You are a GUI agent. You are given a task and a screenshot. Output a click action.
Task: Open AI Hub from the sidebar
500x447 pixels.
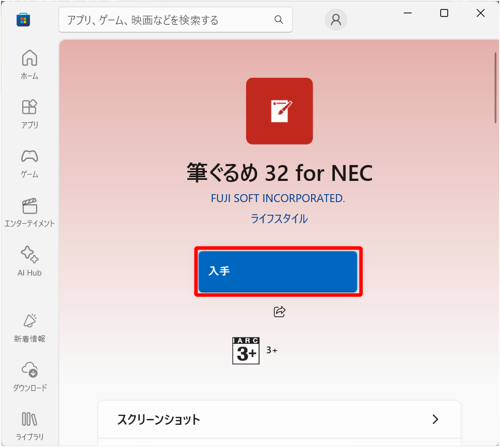[x=30, y=261]
